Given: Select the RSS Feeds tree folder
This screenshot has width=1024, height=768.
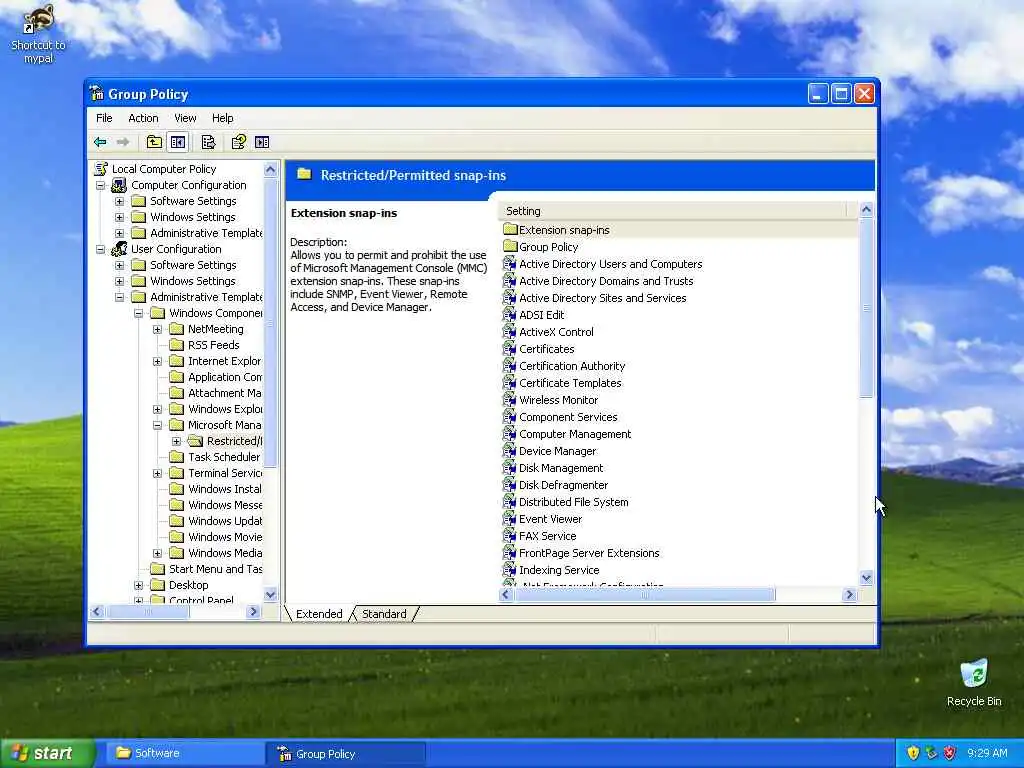Looking at the screenshot, I should coord(204,345).
